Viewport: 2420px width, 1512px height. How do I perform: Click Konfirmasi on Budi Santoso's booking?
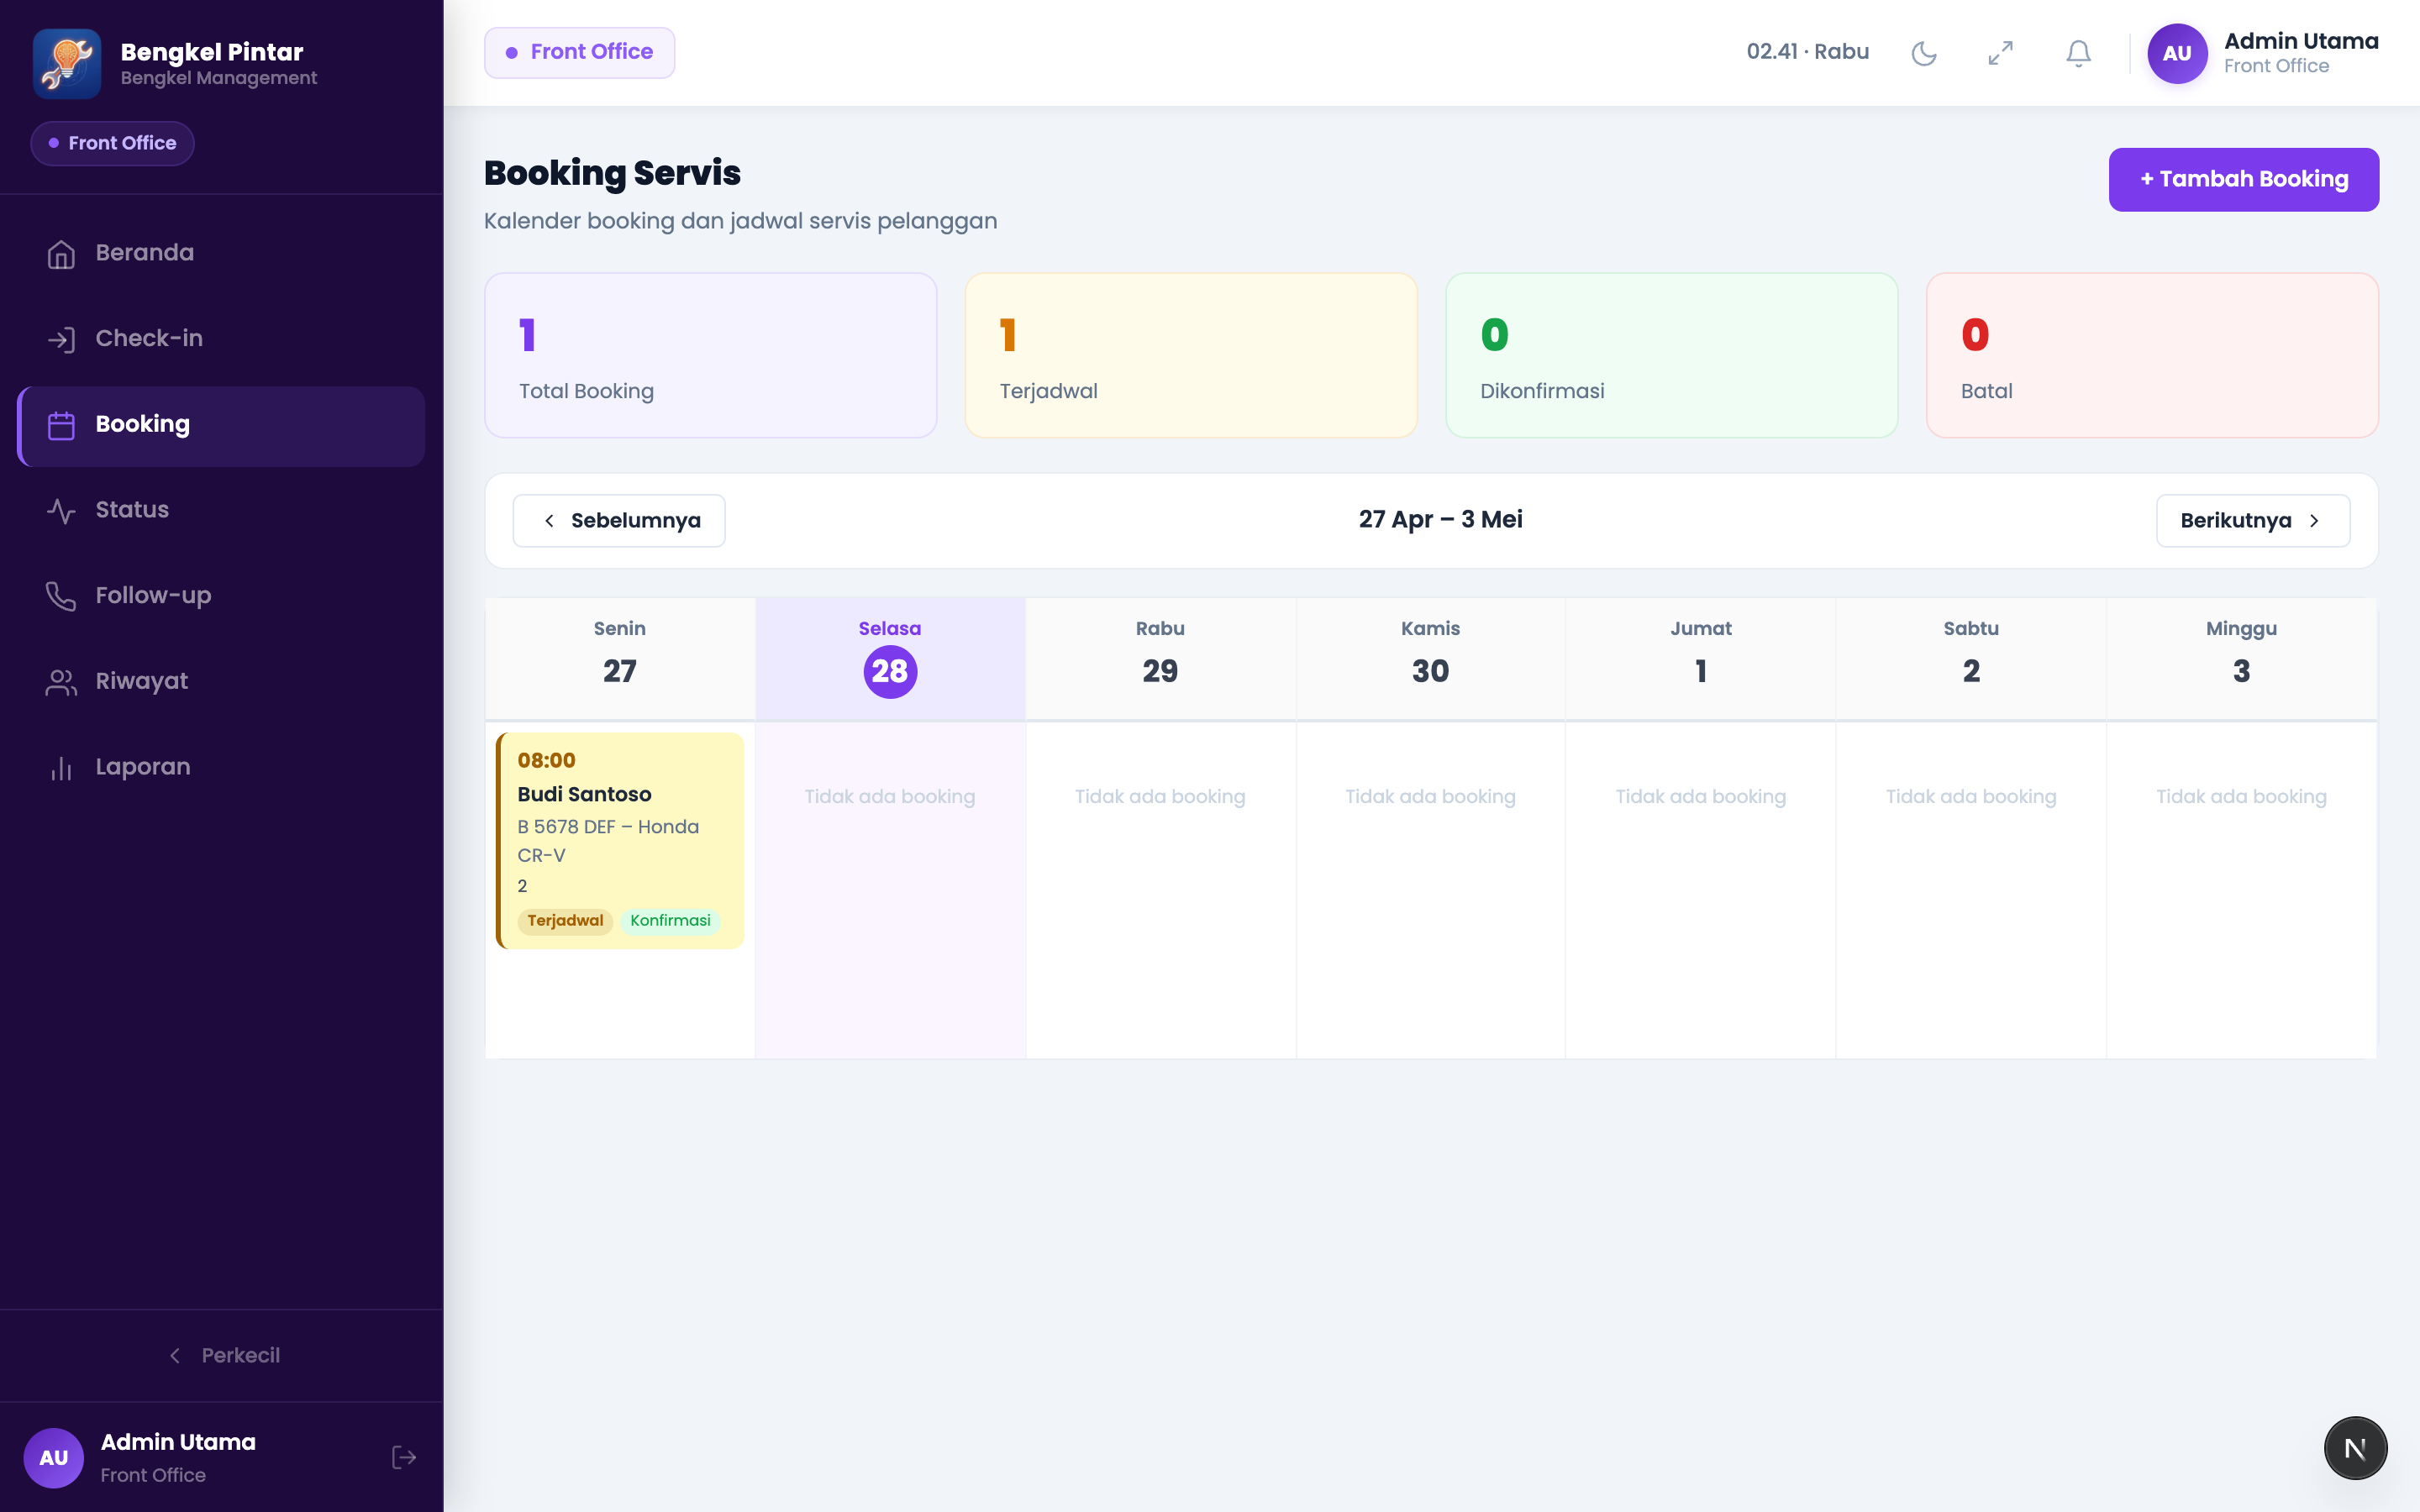(670, 921)
